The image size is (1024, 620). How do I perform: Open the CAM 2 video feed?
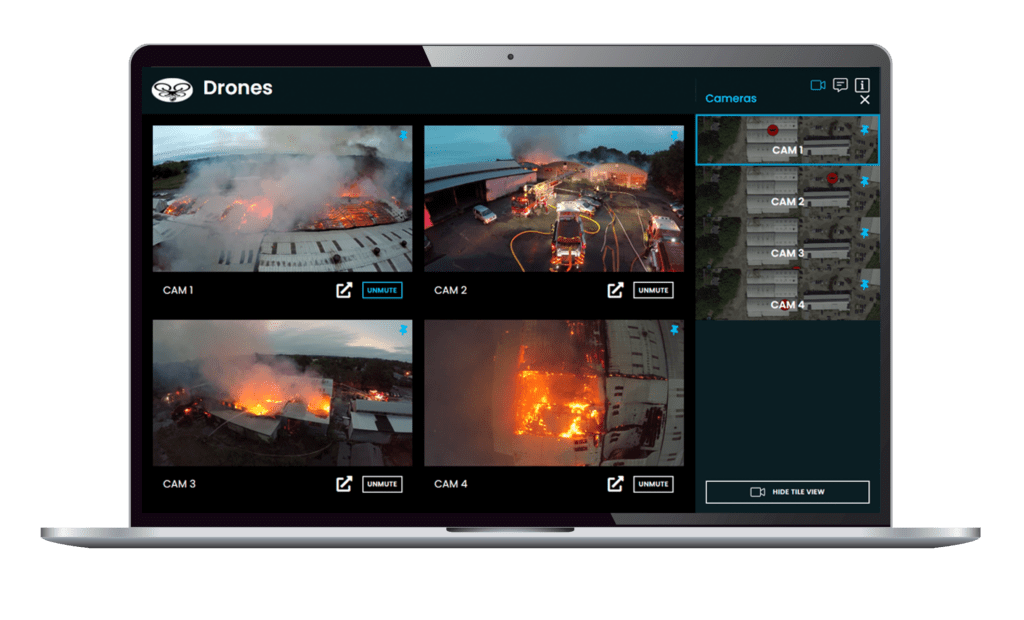click(554, 199)
